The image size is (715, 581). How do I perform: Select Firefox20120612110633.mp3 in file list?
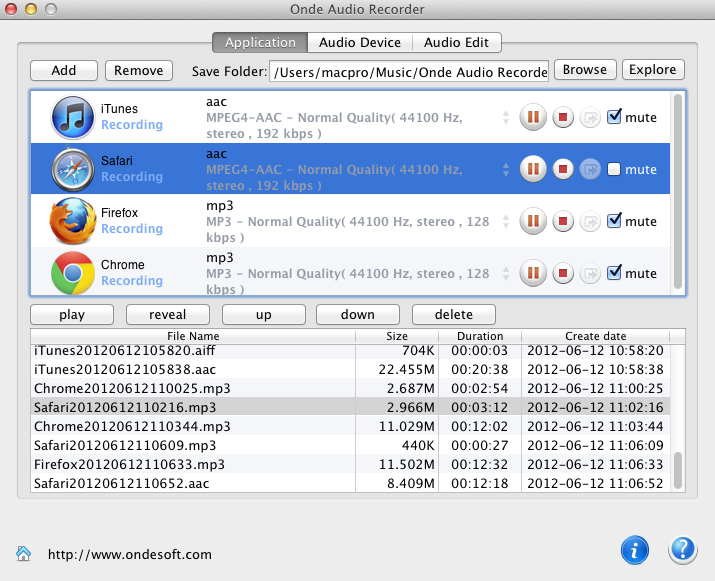[129, 464]
